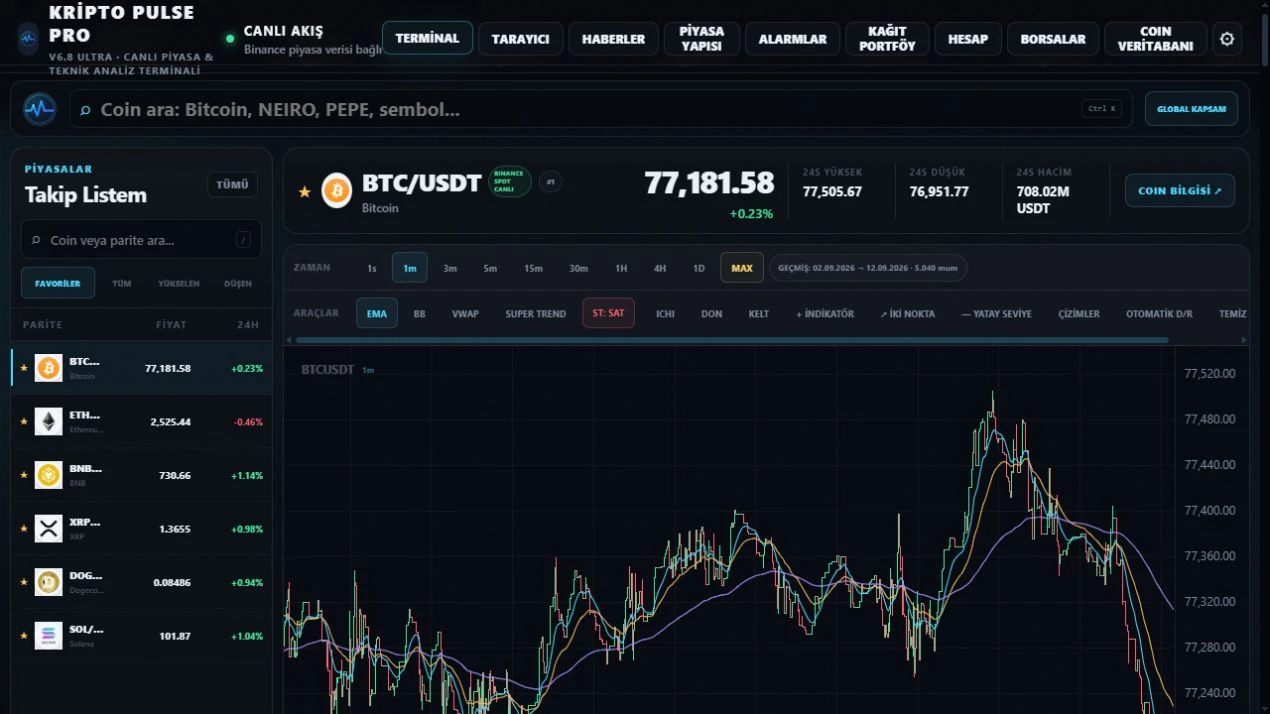
Task: Toggle the BTC/USDT header favorite star
Action: coord(305,191)
